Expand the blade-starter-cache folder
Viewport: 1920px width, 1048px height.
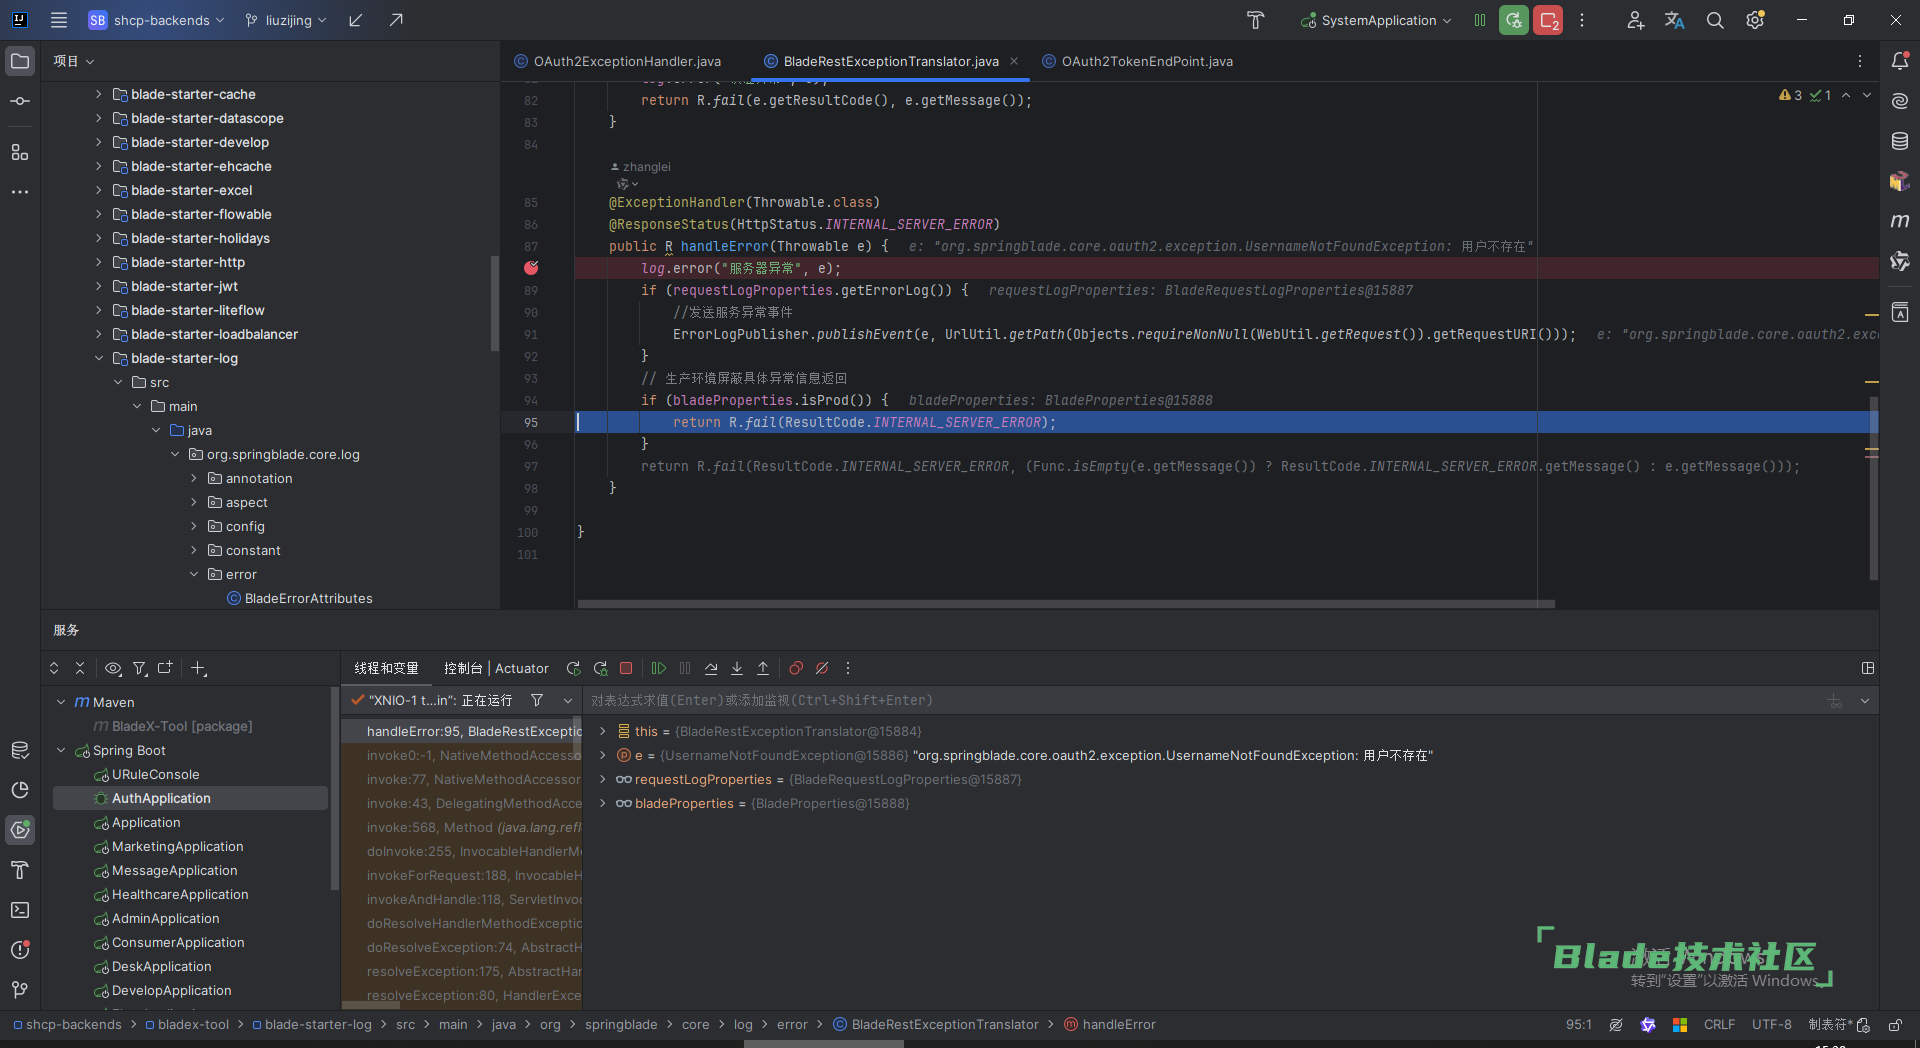click(98, 94)
